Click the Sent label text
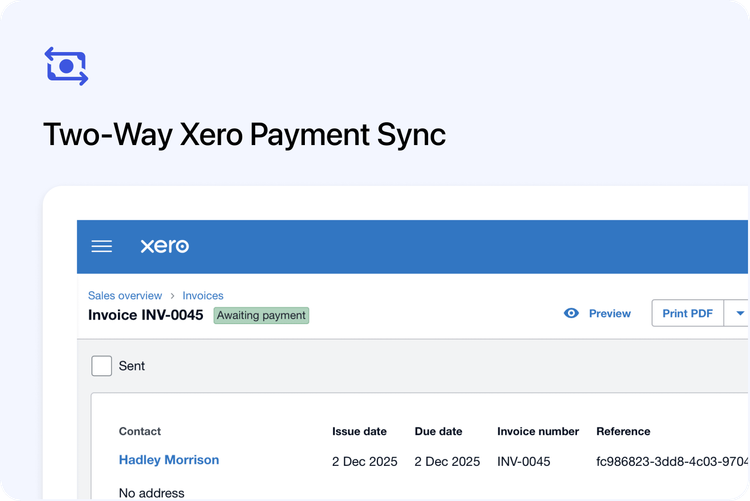 click(132, 366)
